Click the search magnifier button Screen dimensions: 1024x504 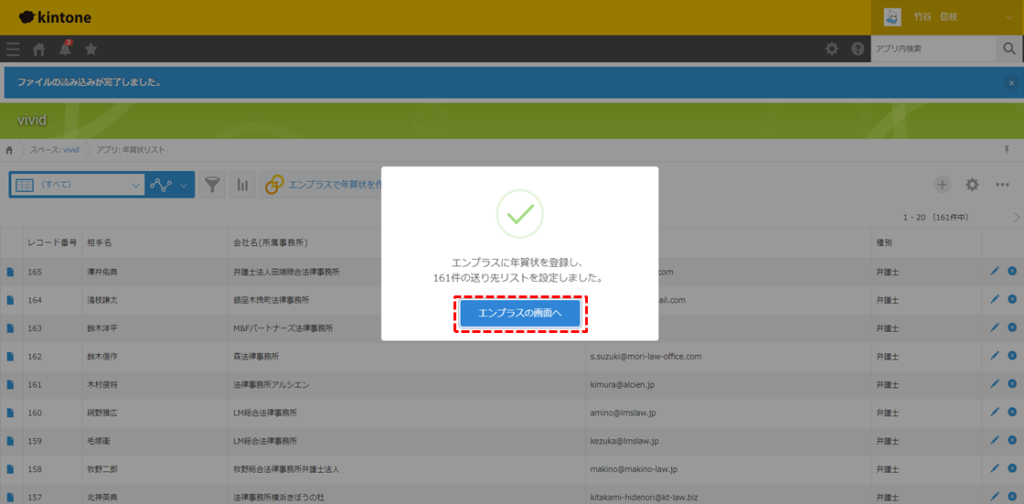click(1009, 49)
